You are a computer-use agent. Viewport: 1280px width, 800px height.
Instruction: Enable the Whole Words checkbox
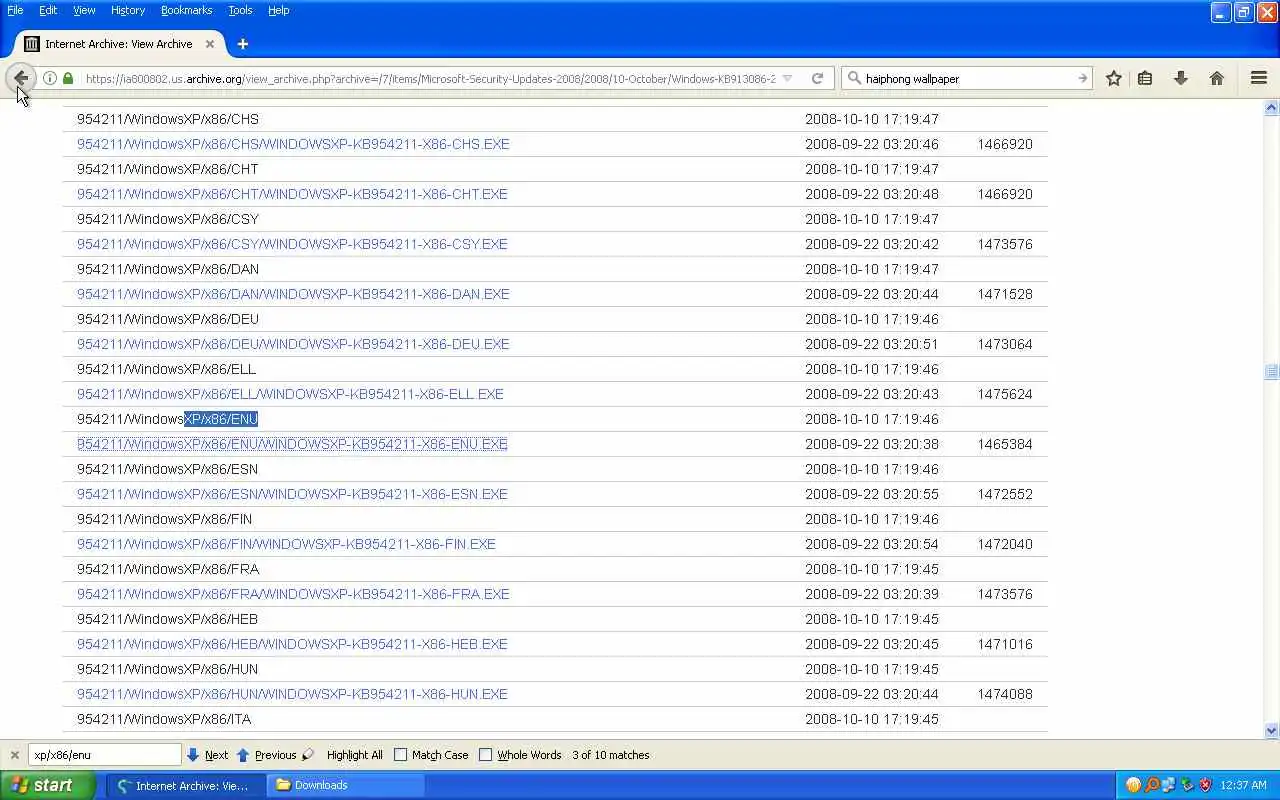(486, 755)
